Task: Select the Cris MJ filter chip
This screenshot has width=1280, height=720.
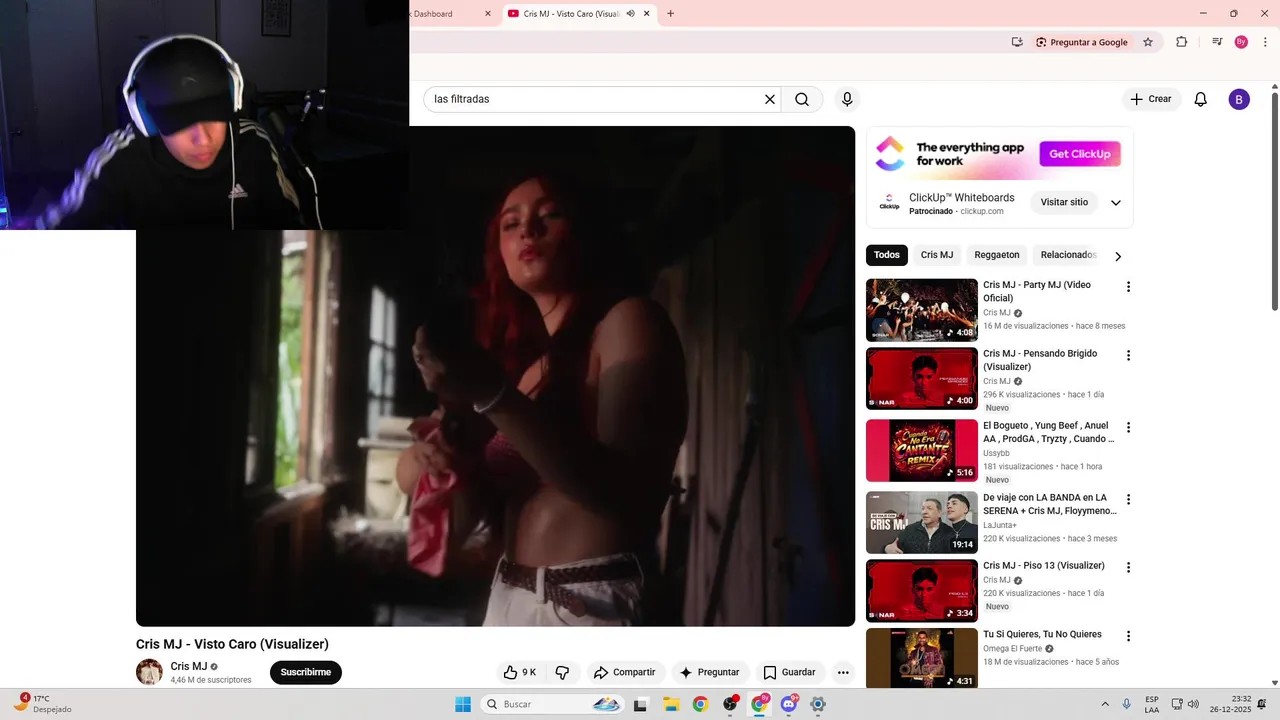Action: click(x=937, y=255)
